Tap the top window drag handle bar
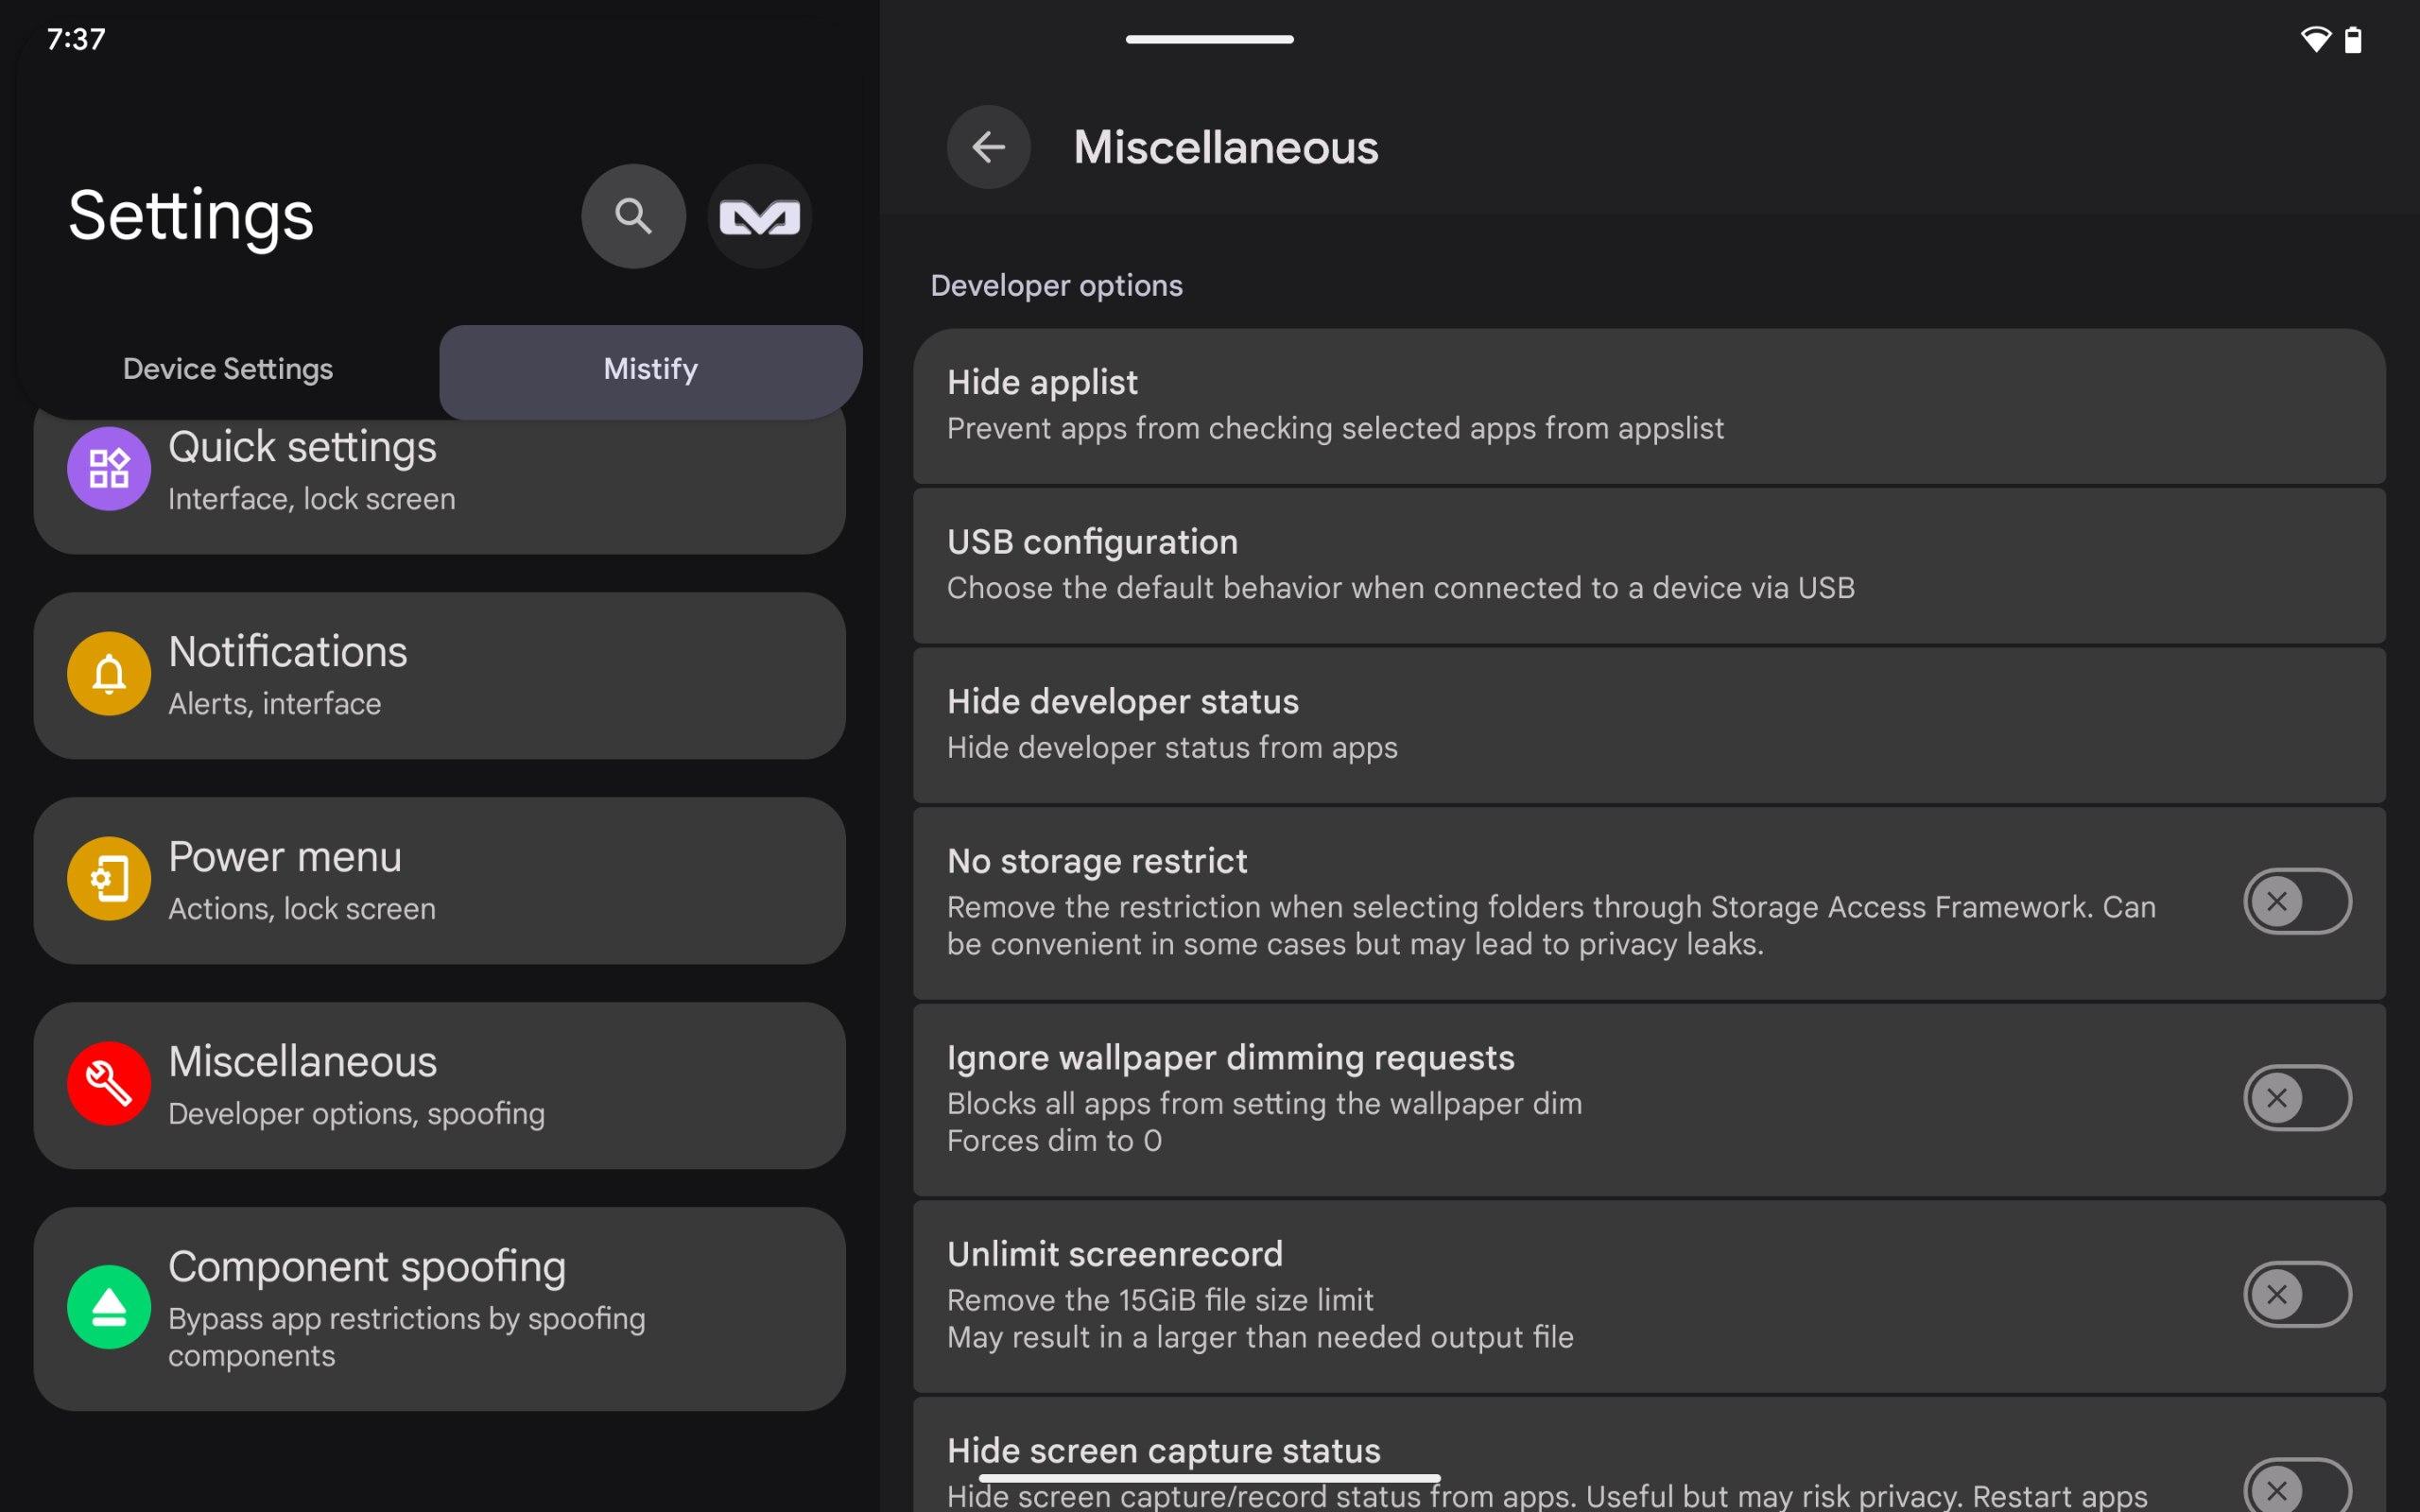Image resolution: width=2420 pixels, height=1512 pixels. pos(1209,39)
